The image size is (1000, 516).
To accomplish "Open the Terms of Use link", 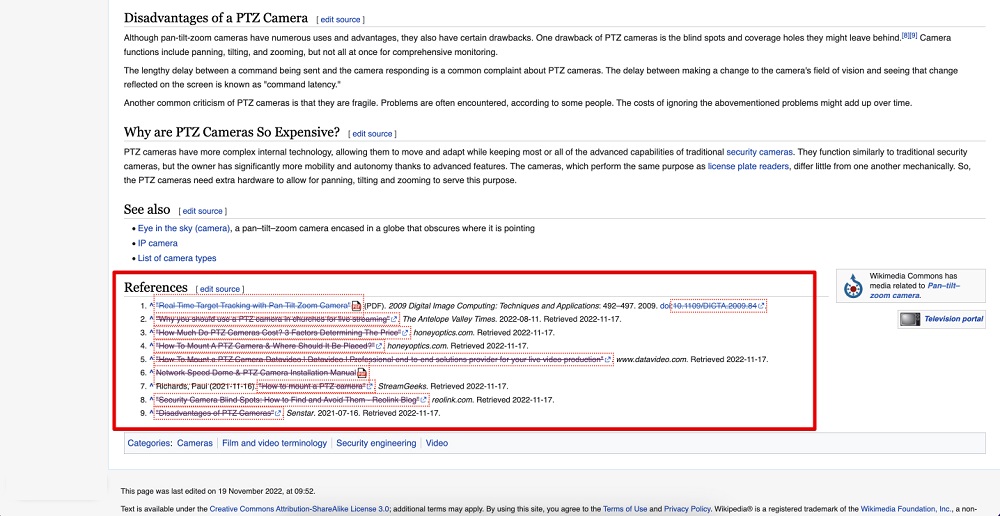I will 624,510.
